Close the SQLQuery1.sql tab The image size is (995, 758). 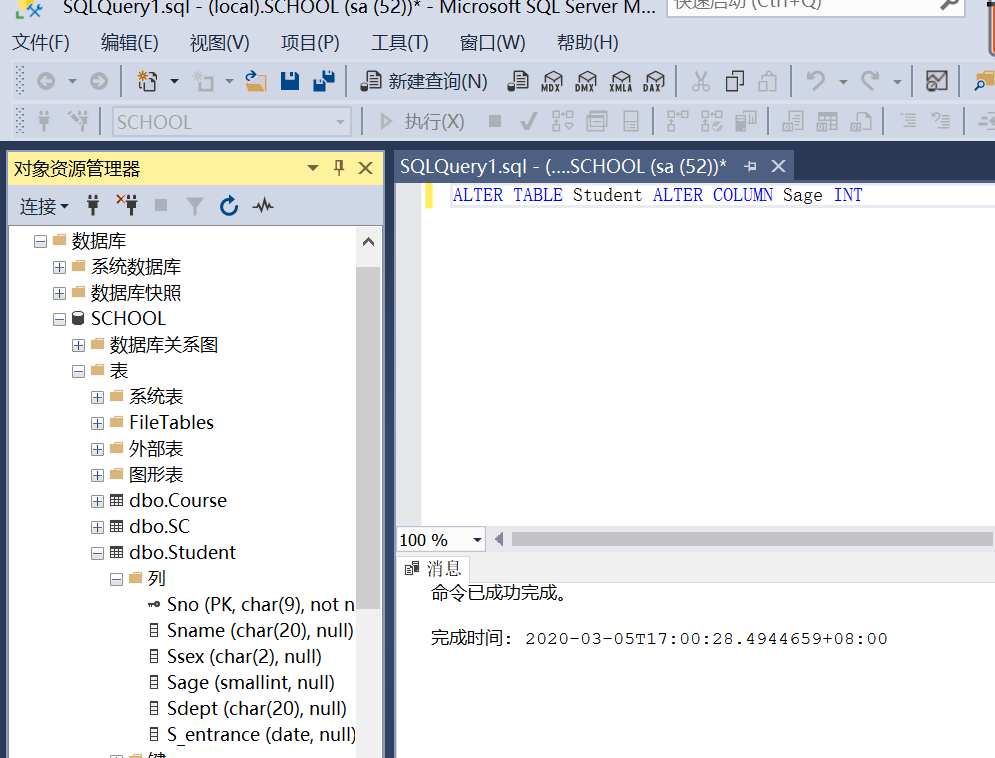click(778, 166)
